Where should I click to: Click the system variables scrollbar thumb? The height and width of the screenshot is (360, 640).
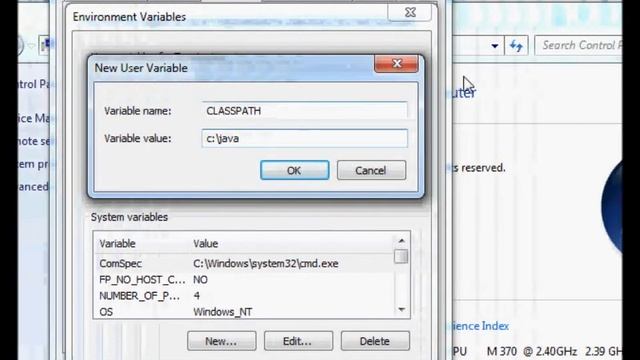point(402,257)
